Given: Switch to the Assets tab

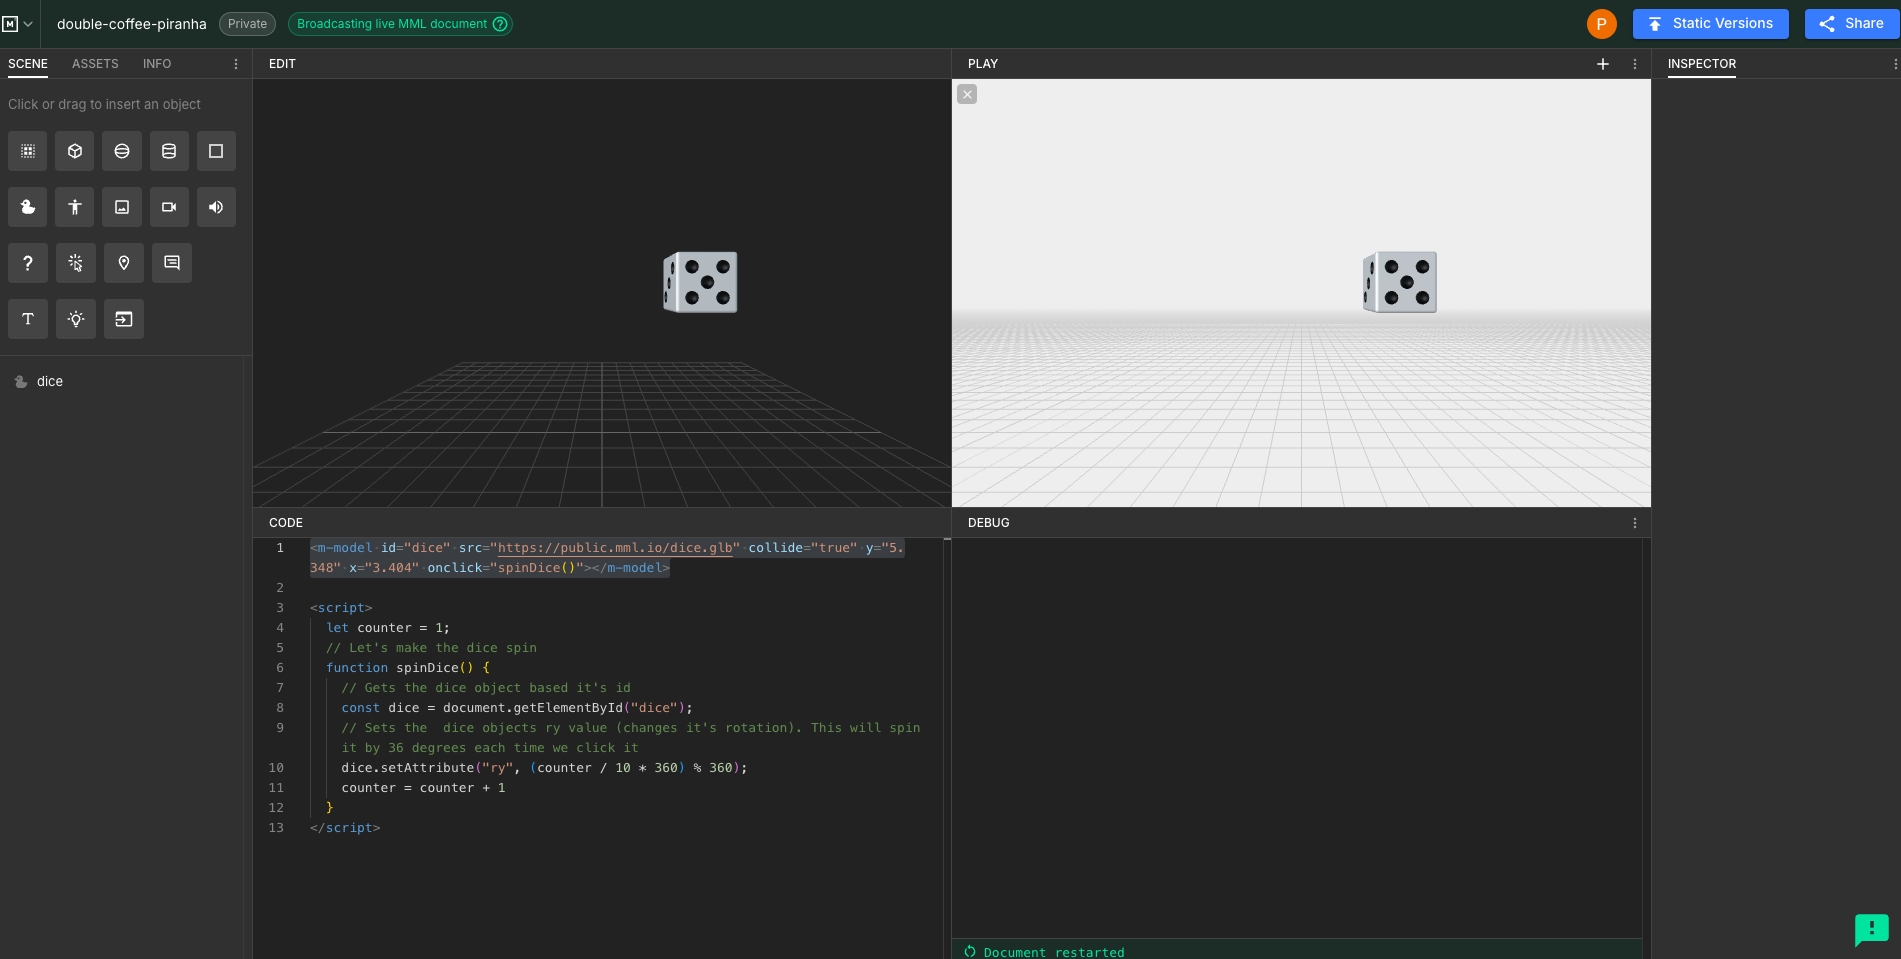Looking at the screenshot, I should click(95, 64).
